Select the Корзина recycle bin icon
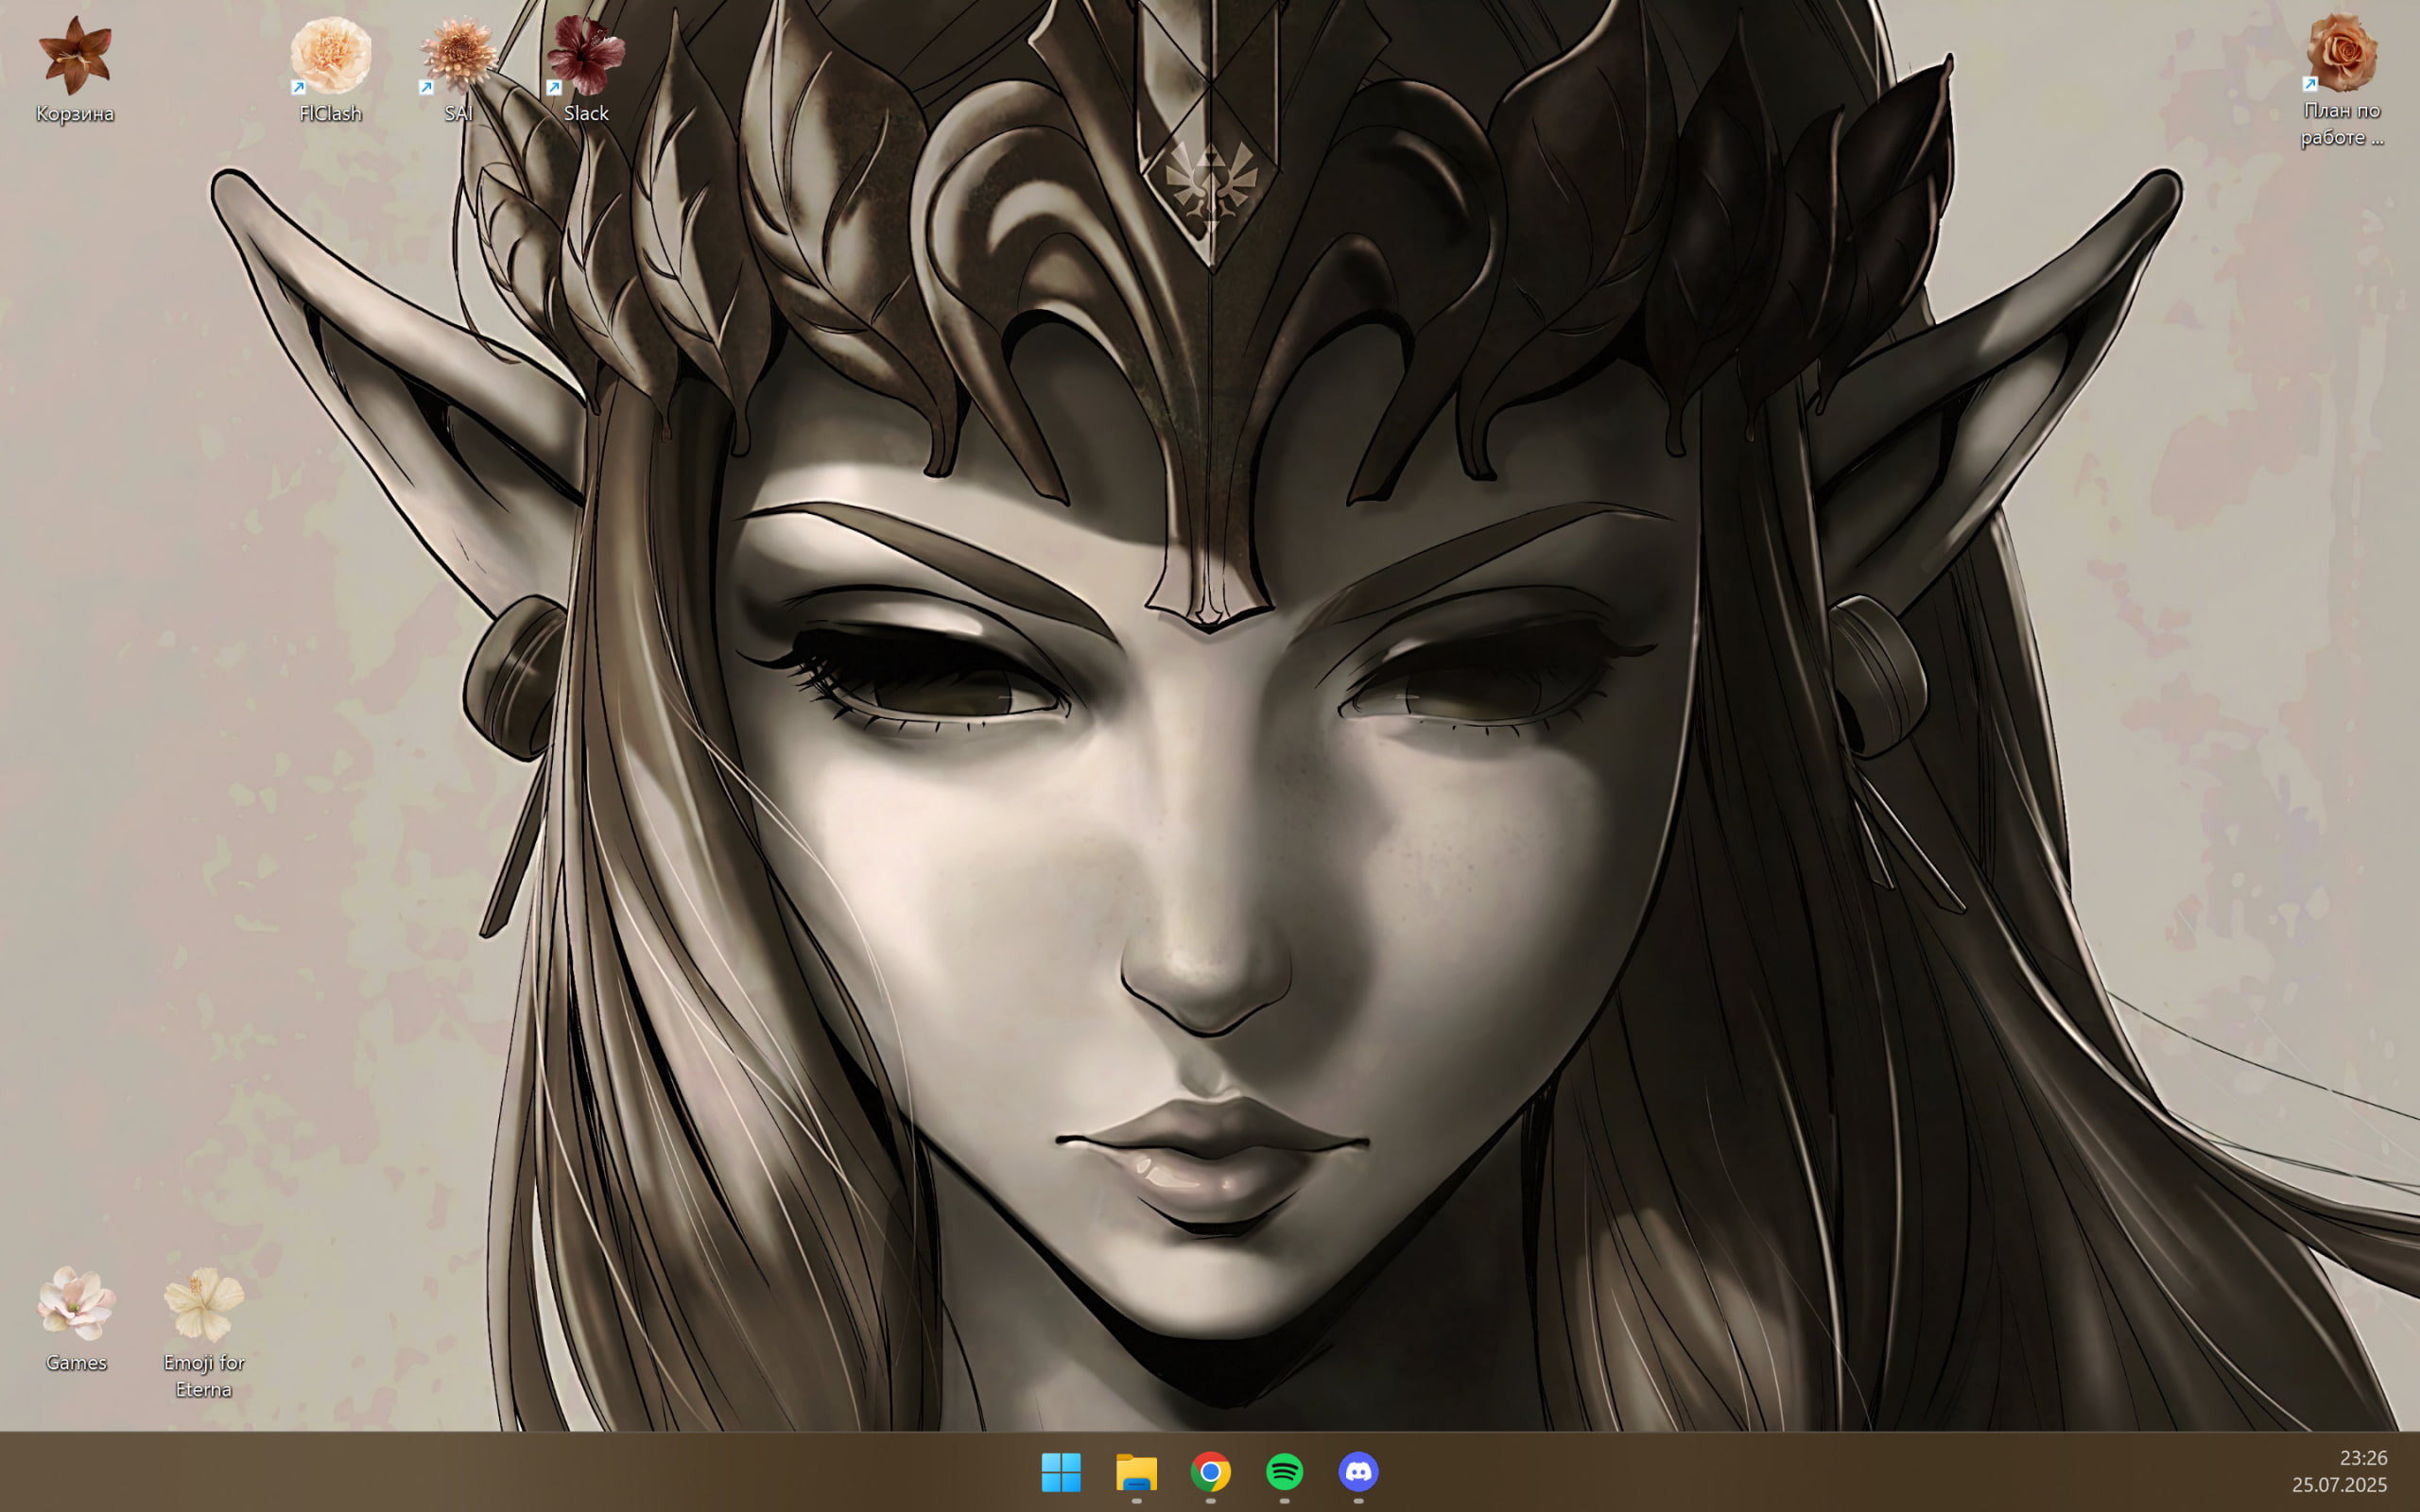This screenshot has height=1512, width=2420. click(75, 56)
